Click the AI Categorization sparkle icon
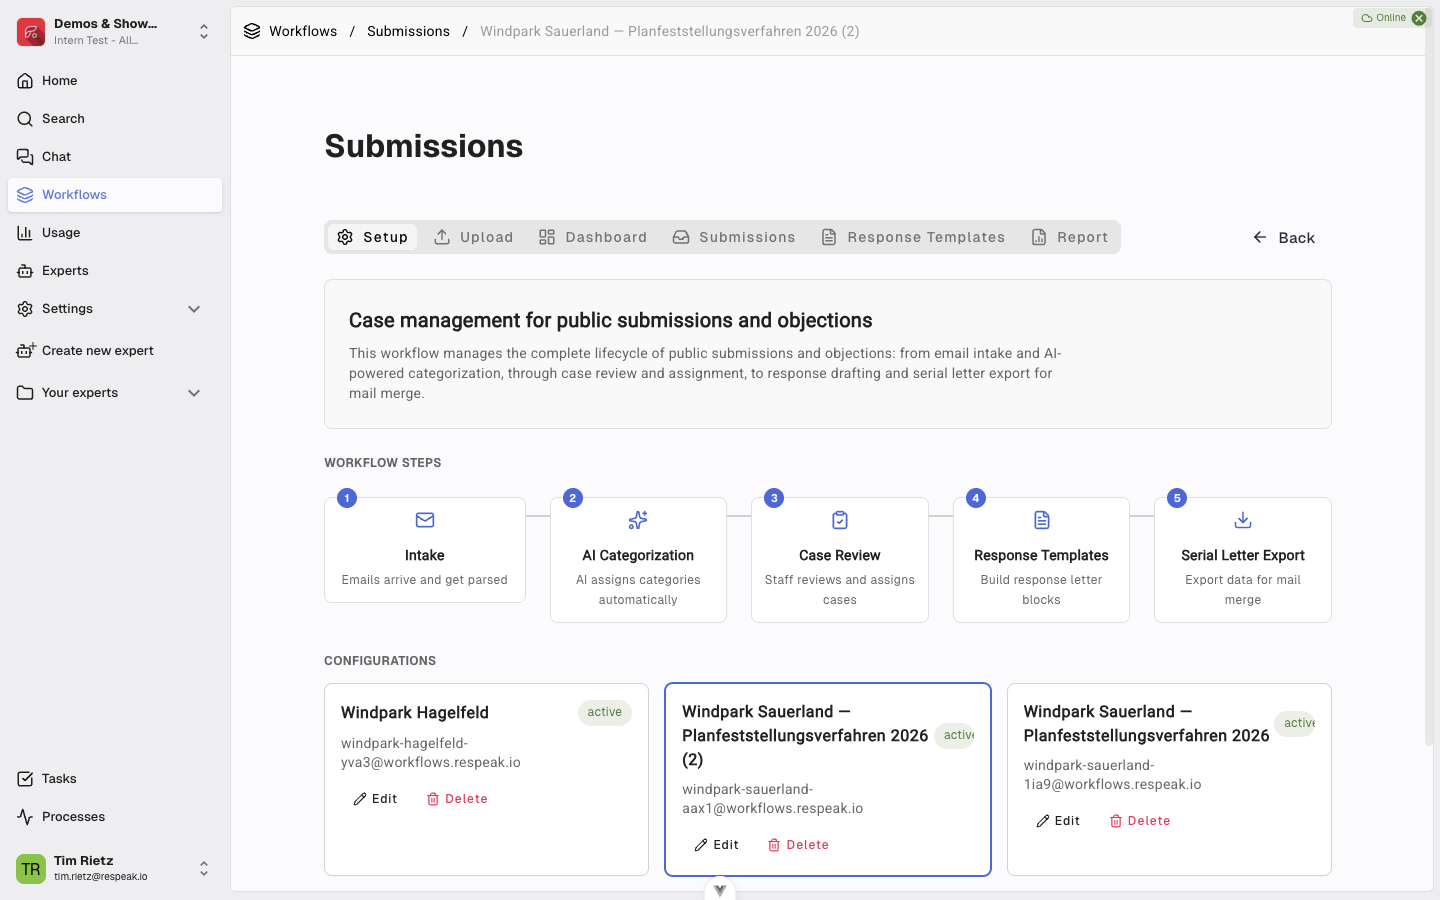The height and width of the screenshot is (900, 1440). point(638,520)
